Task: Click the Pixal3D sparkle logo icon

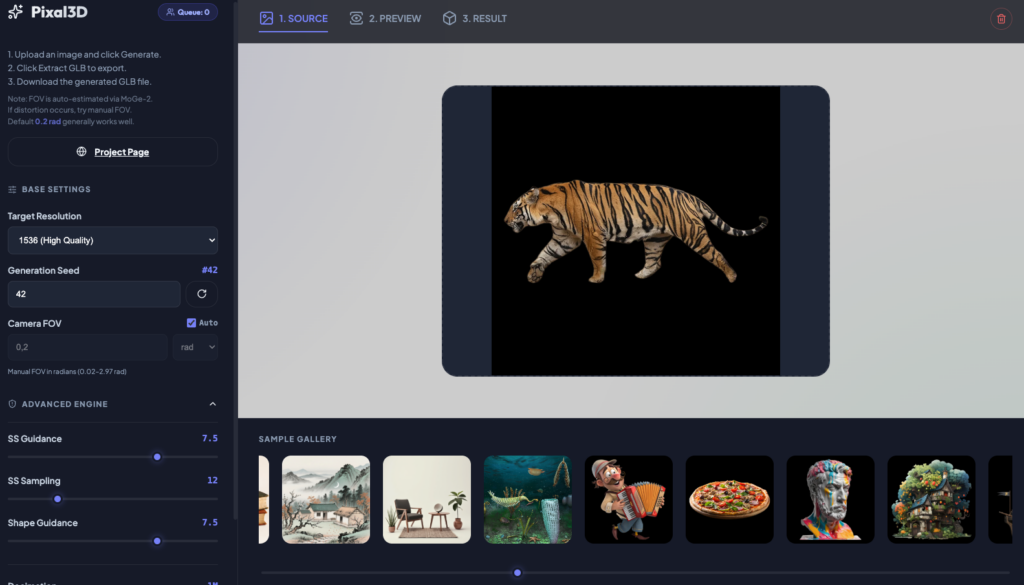Action: click(16, 12)
